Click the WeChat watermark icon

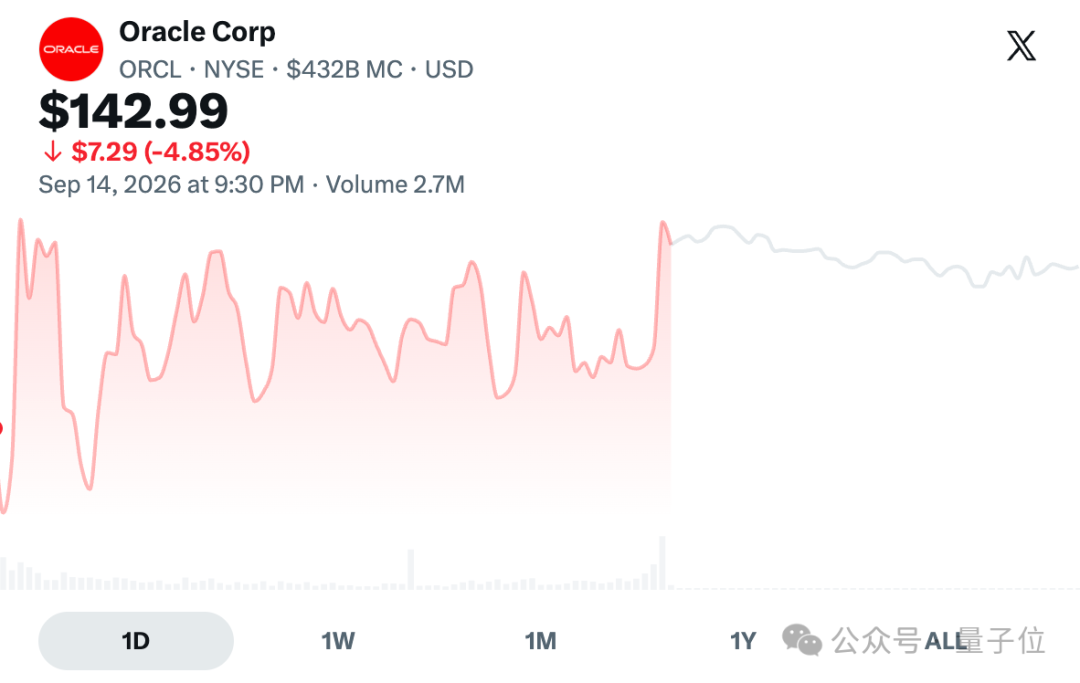802,640
